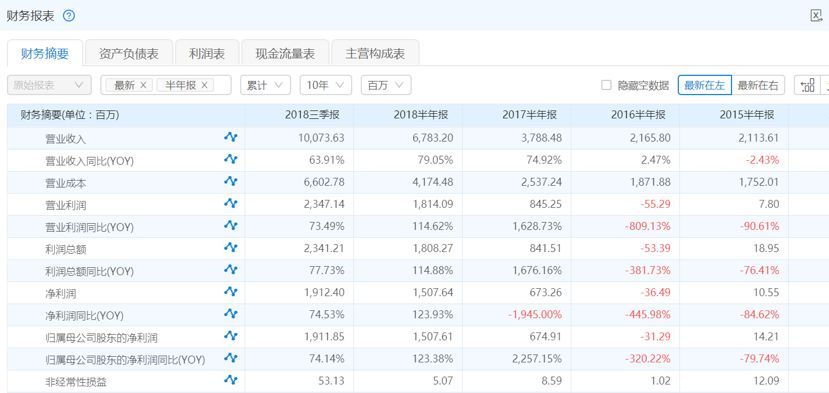Select 最新在右 ordering

(758, 85)
